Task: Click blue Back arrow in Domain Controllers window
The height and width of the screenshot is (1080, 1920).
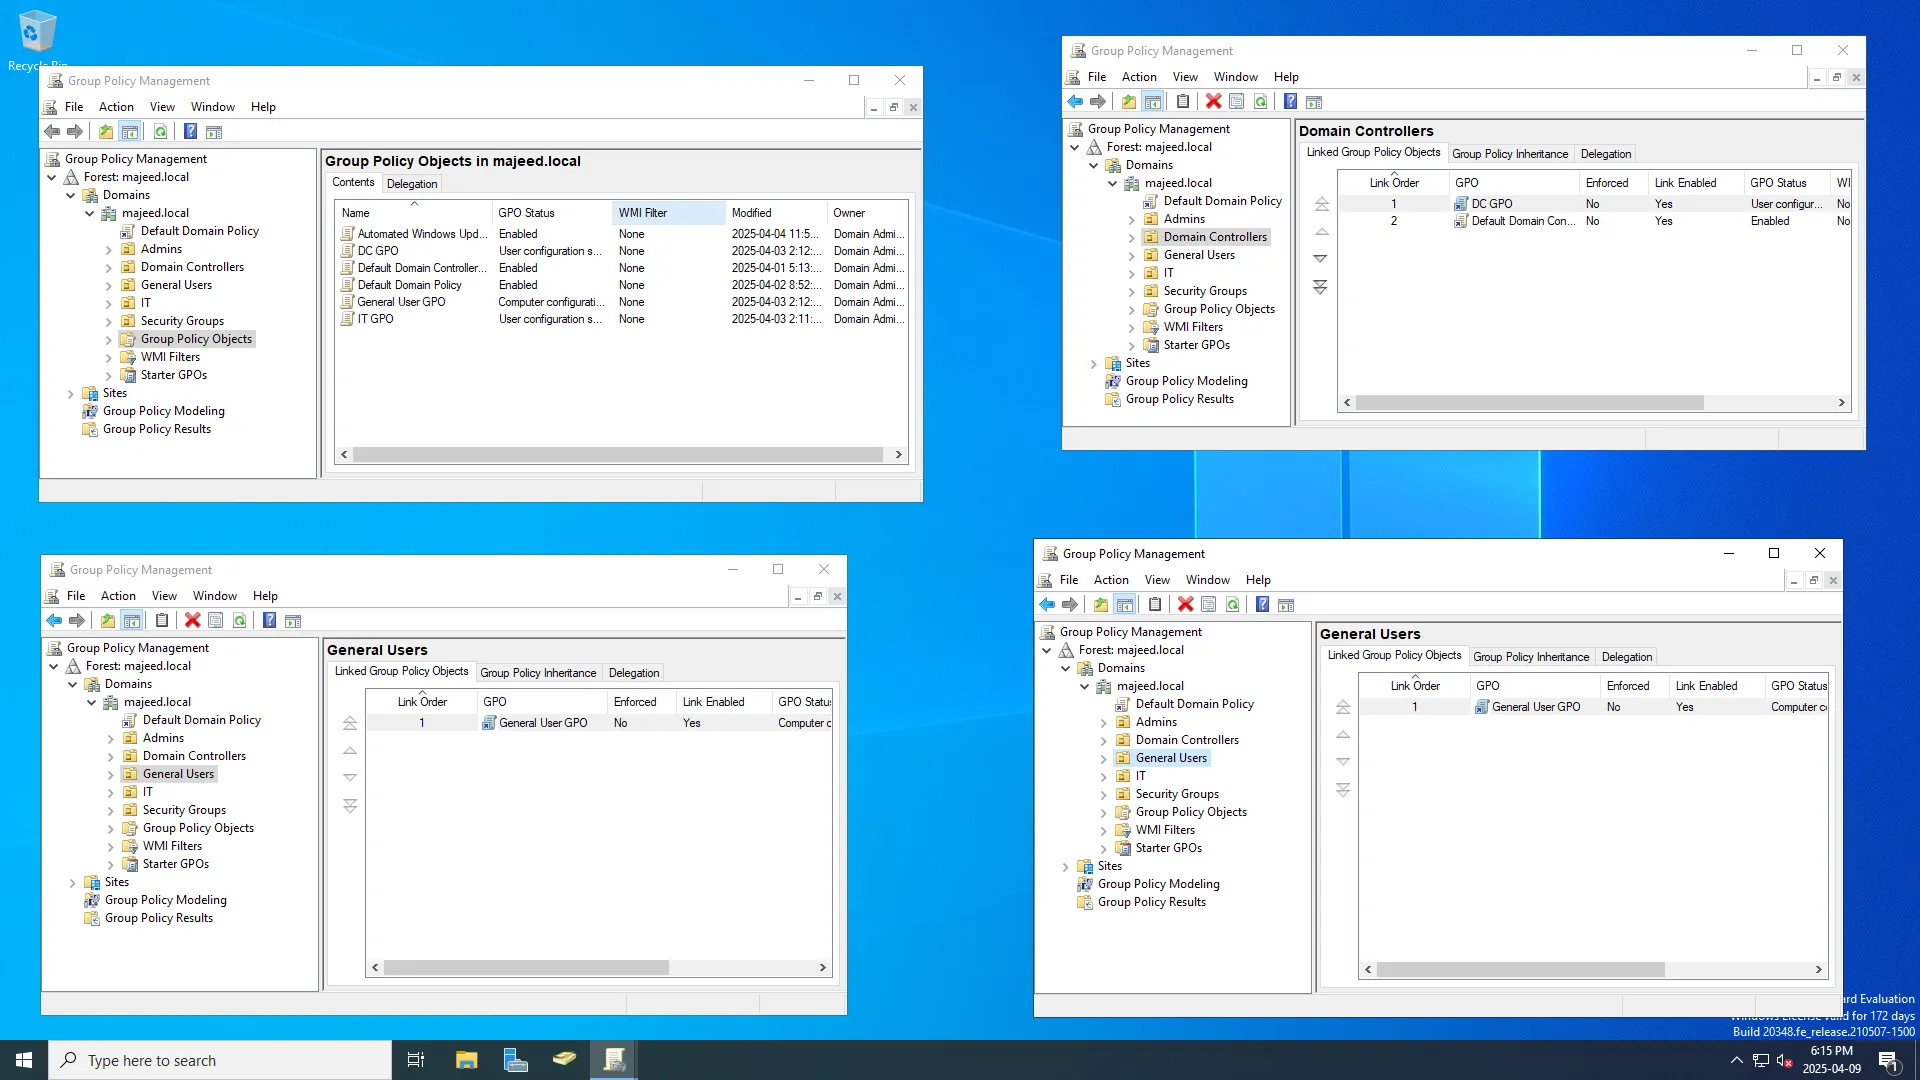Action: (x=1075, y=102)
